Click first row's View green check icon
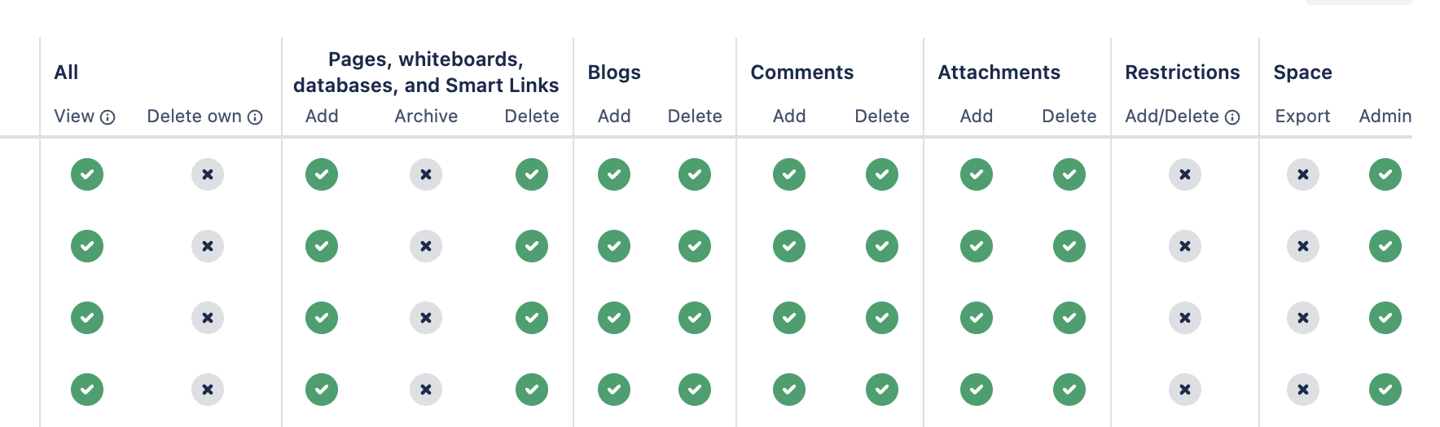The height and width of the screenshot is (427, 1440). pos(87,174)
